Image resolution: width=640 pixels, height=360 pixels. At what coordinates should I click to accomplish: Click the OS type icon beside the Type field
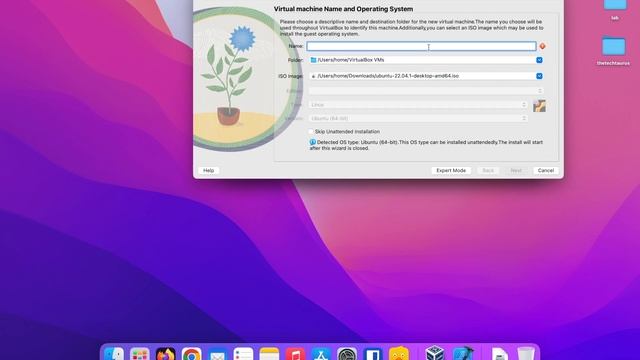click(539, 106)
